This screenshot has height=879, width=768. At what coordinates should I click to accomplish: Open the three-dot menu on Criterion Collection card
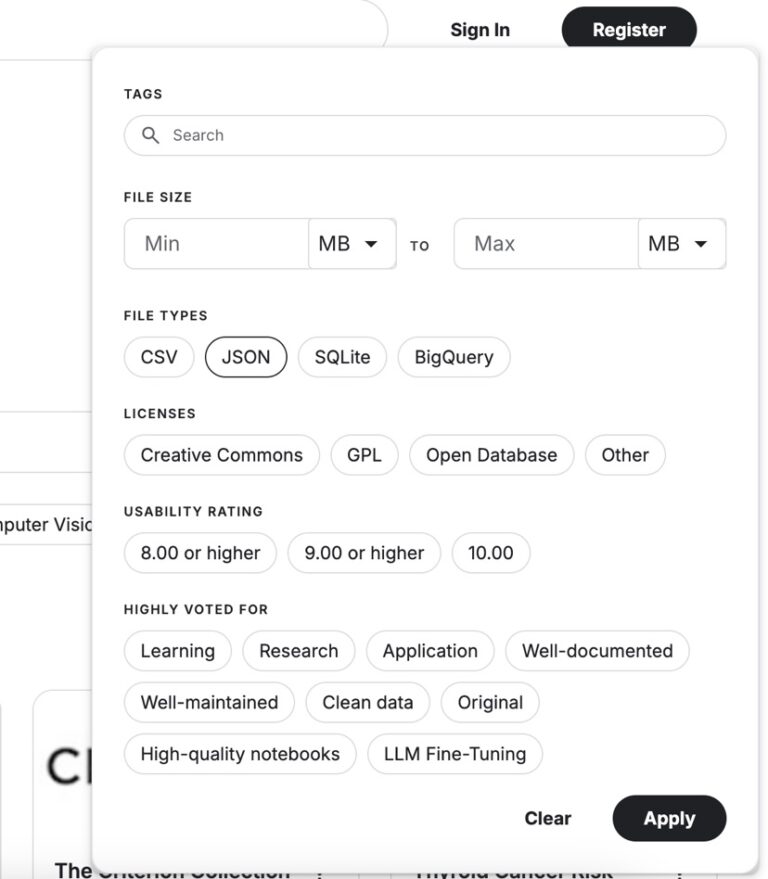(317, 871)
